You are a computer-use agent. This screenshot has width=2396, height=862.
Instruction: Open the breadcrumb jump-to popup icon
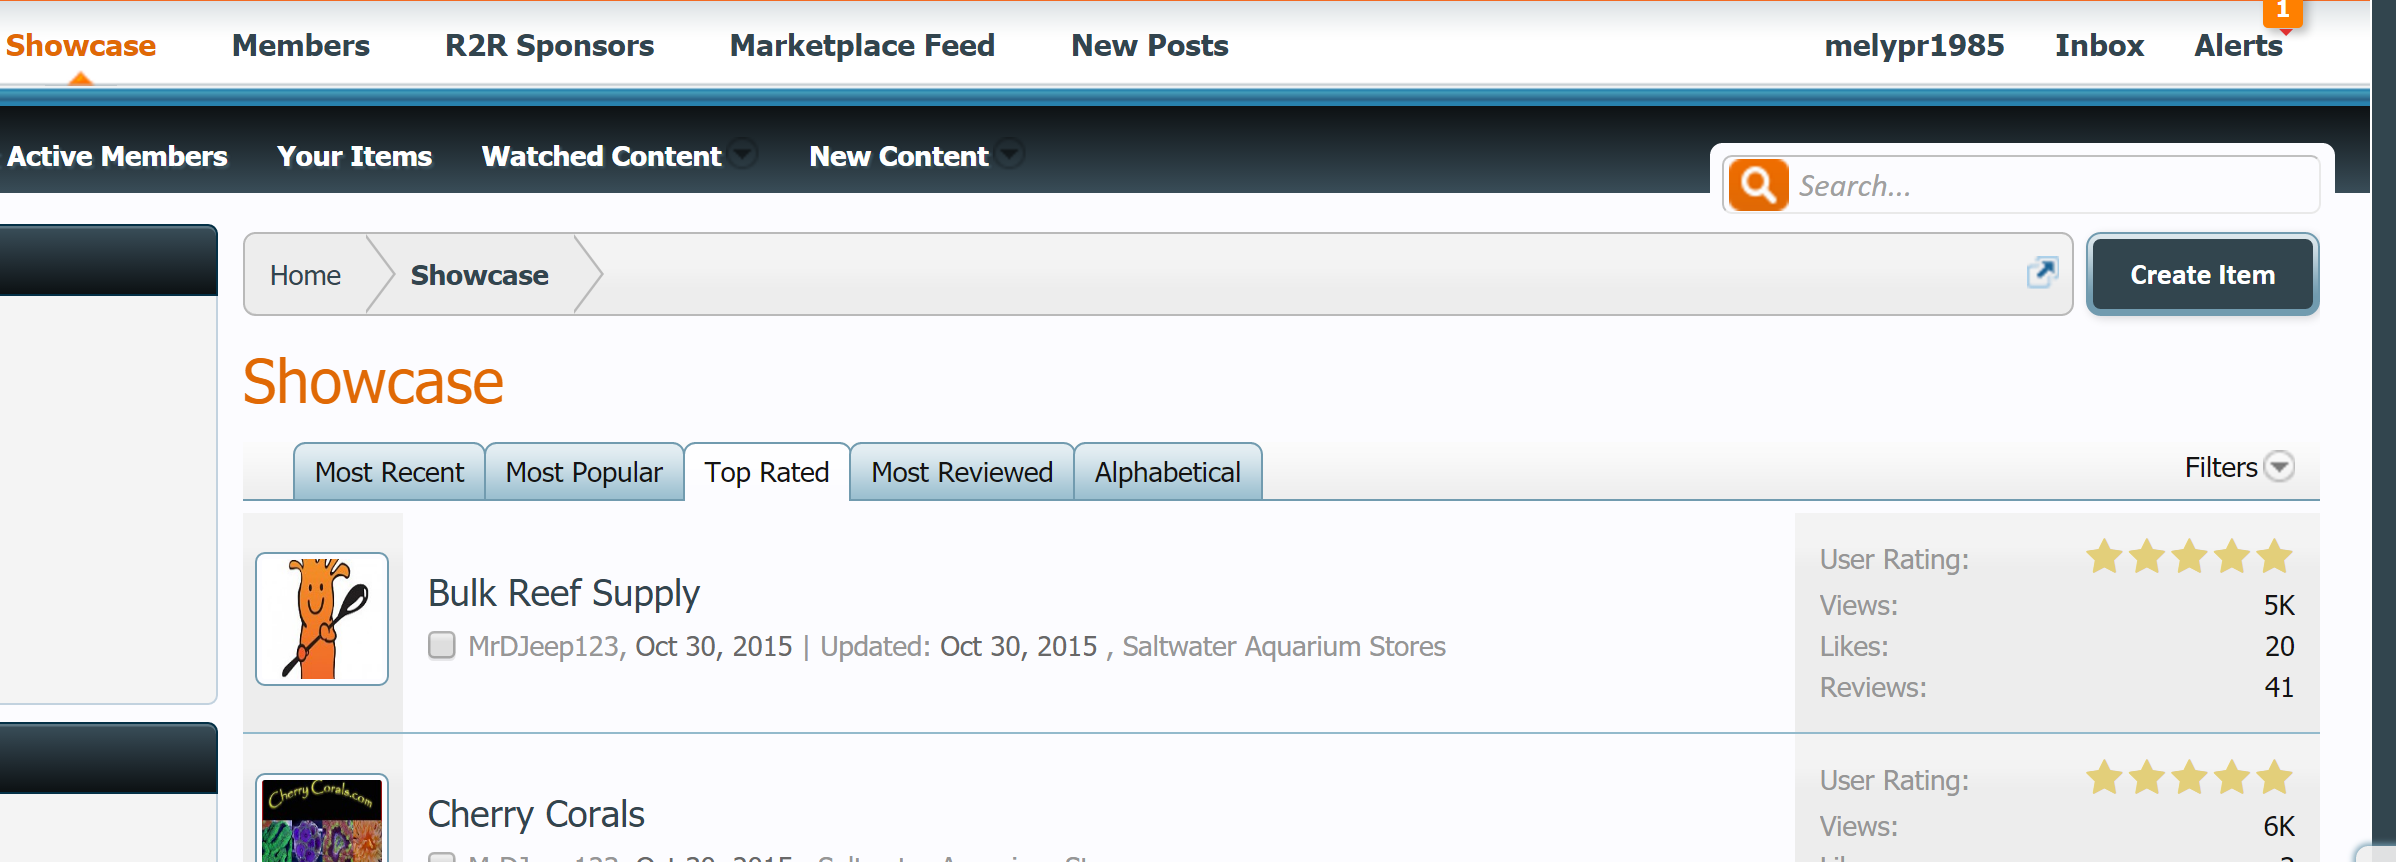tap(2042, 272)
